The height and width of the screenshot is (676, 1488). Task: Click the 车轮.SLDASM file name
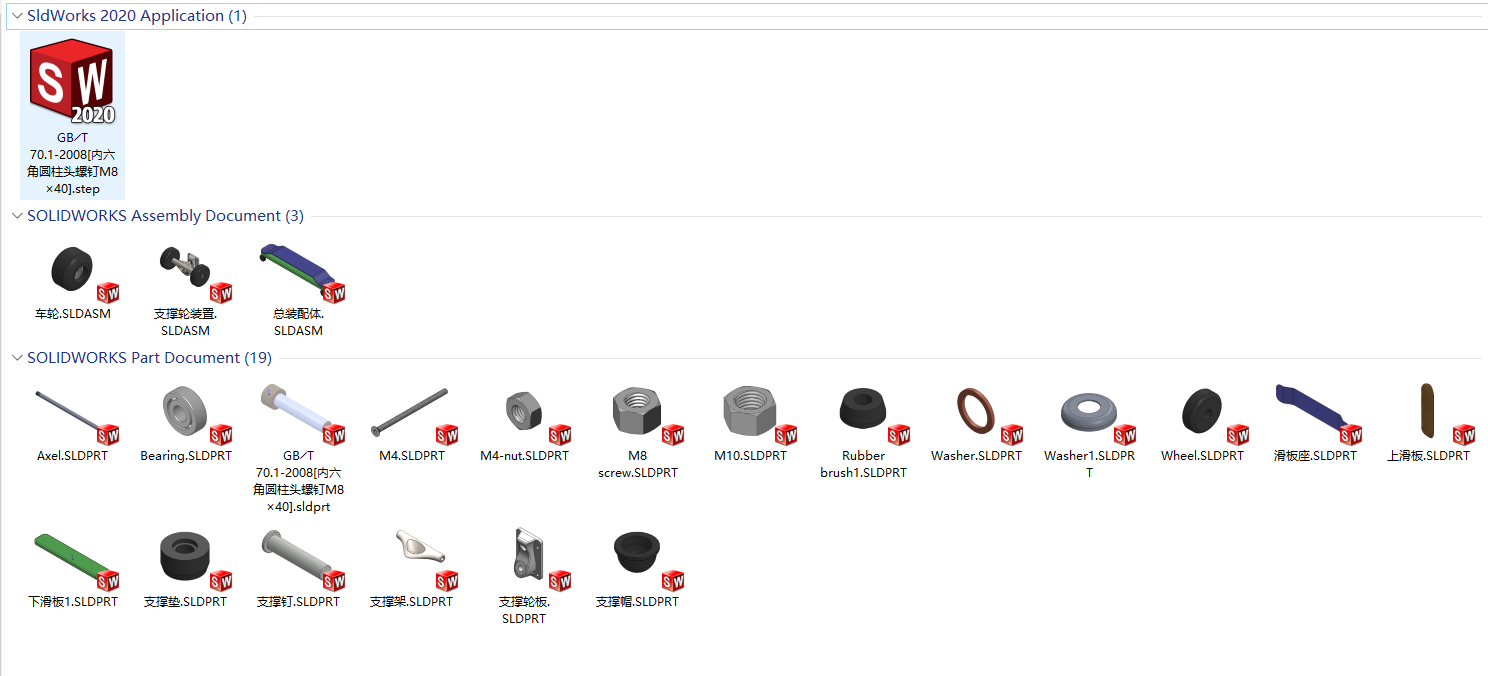[x=73, y=314]
